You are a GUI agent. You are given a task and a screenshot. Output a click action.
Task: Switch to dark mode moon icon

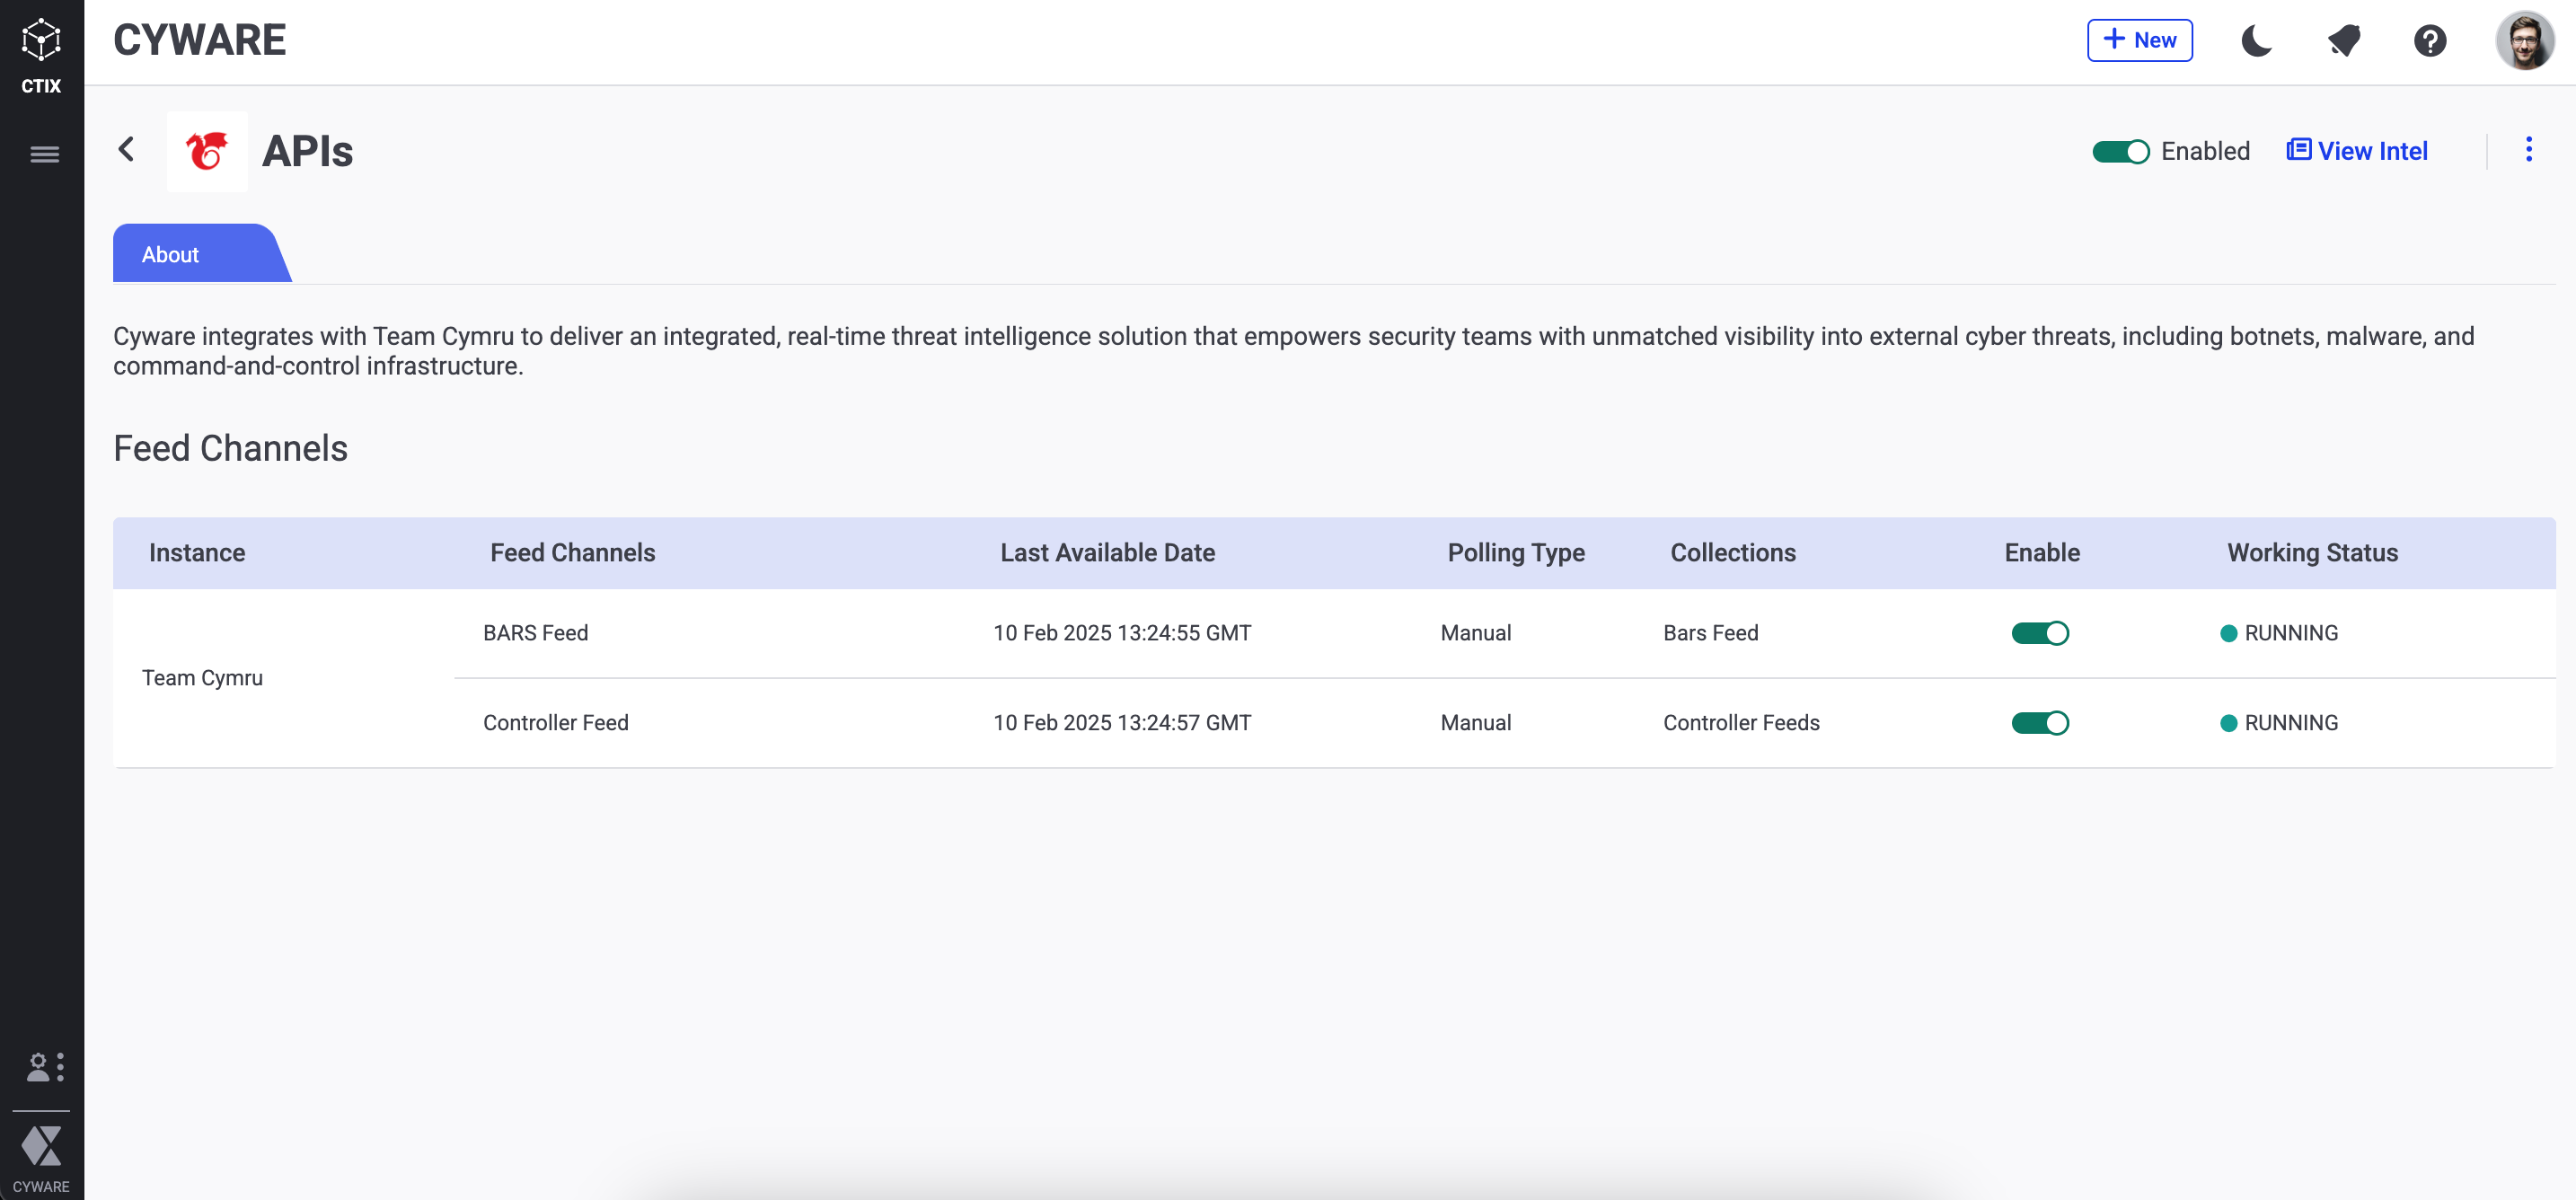tap(2256, 41)
